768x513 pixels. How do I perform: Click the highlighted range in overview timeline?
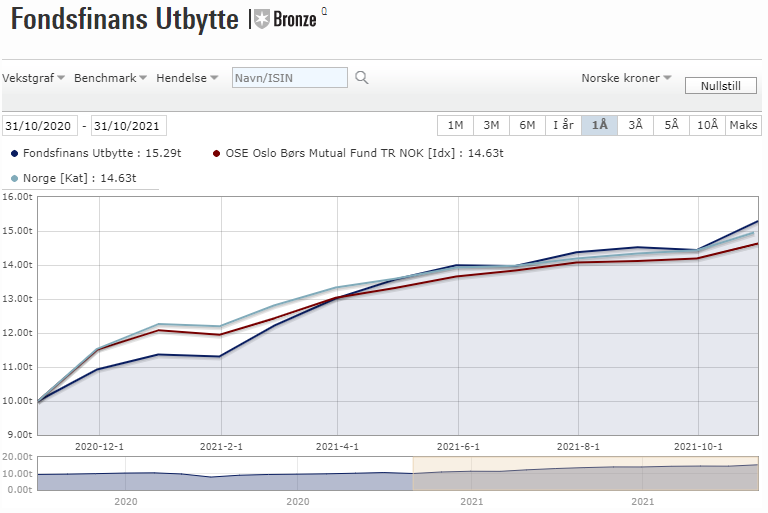pos(586,473)
